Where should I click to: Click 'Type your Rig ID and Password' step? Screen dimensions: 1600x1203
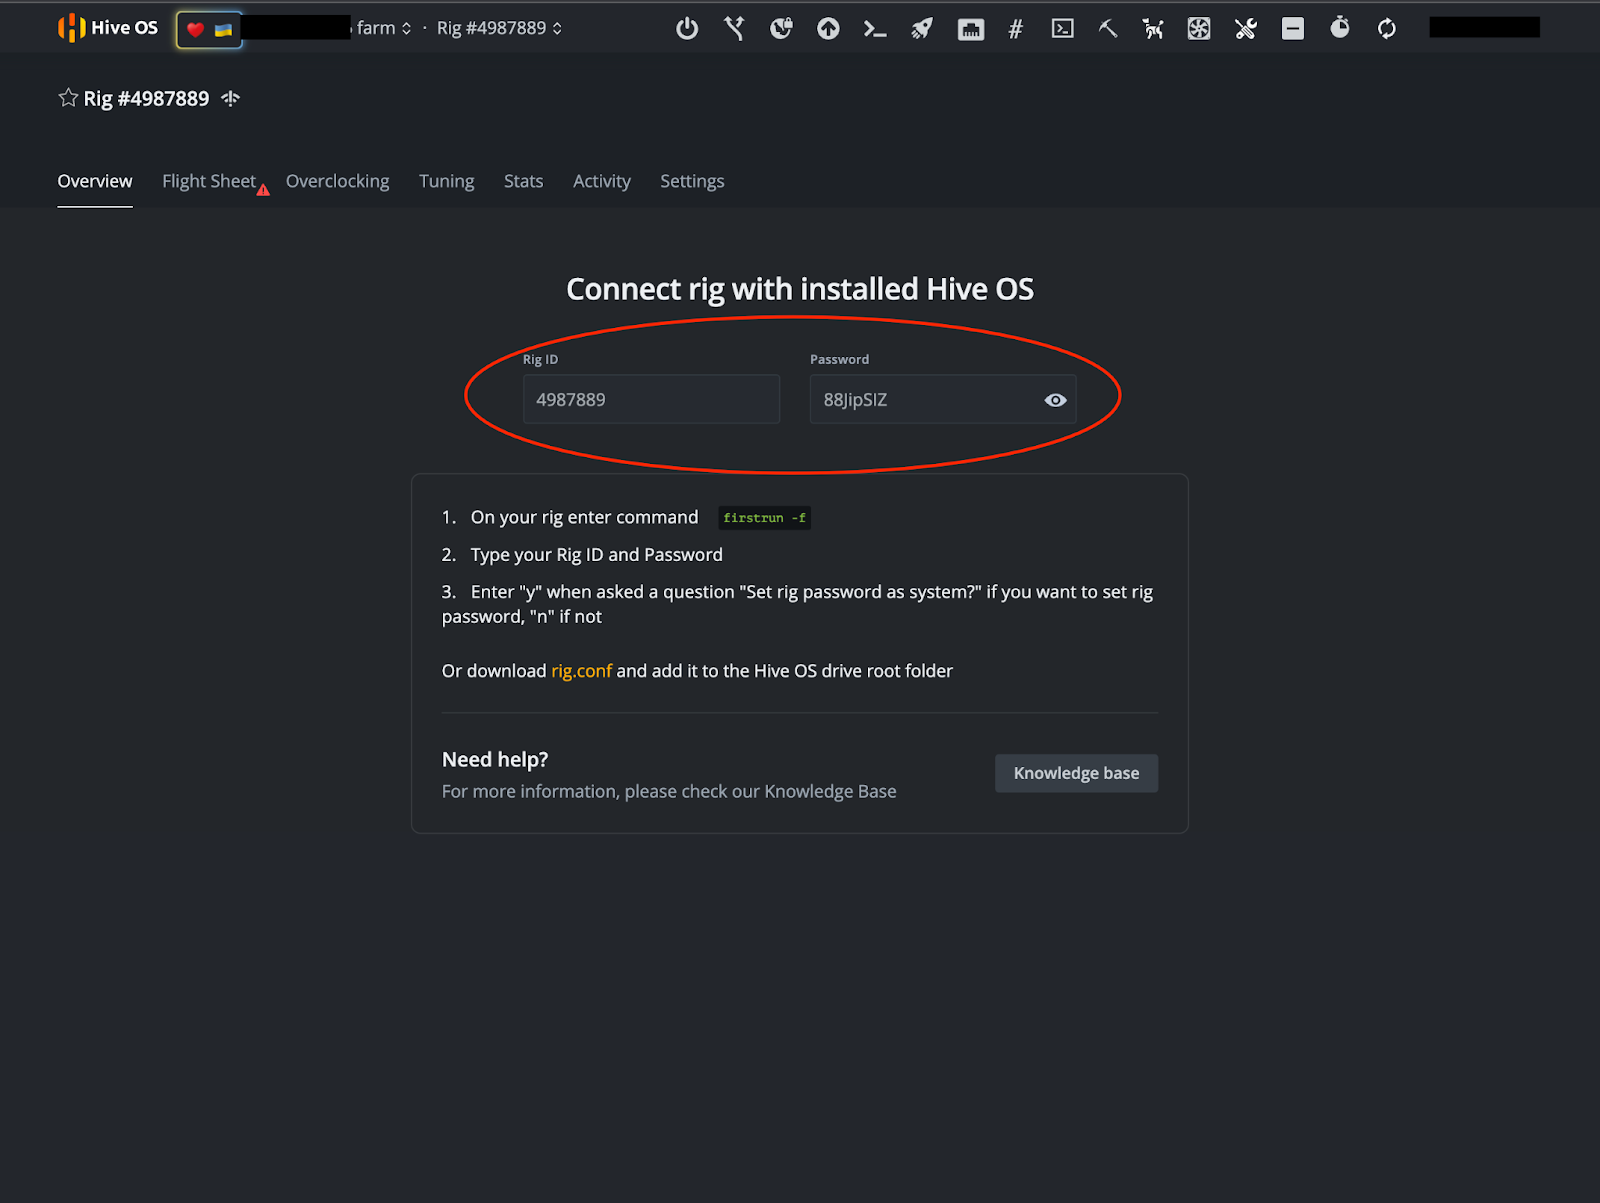pos(596,555)
